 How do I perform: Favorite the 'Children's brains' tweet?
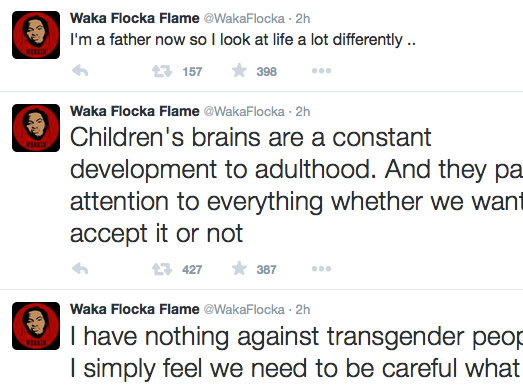(x=239, y=268)
